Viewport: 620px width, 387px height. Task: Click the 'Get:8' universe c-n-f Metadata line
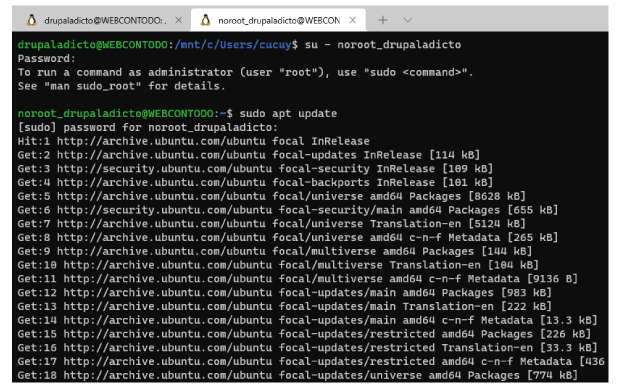[288, 238]
